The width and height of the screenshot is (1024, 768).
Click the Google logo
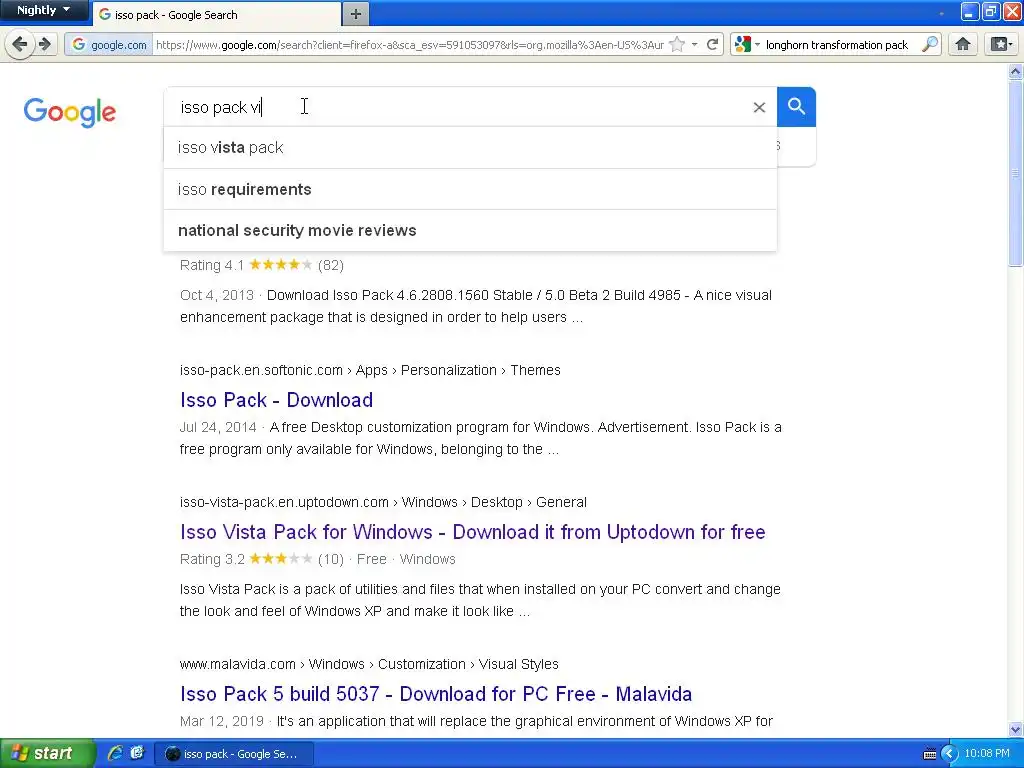70,112
